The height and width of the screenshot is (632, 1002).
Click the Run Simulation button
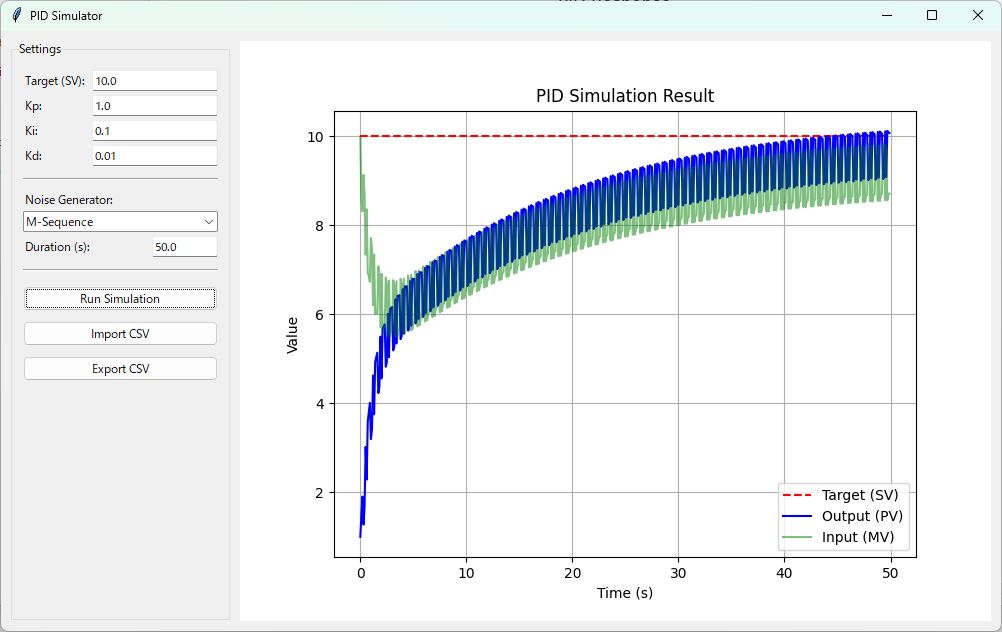tap(120, 299)
